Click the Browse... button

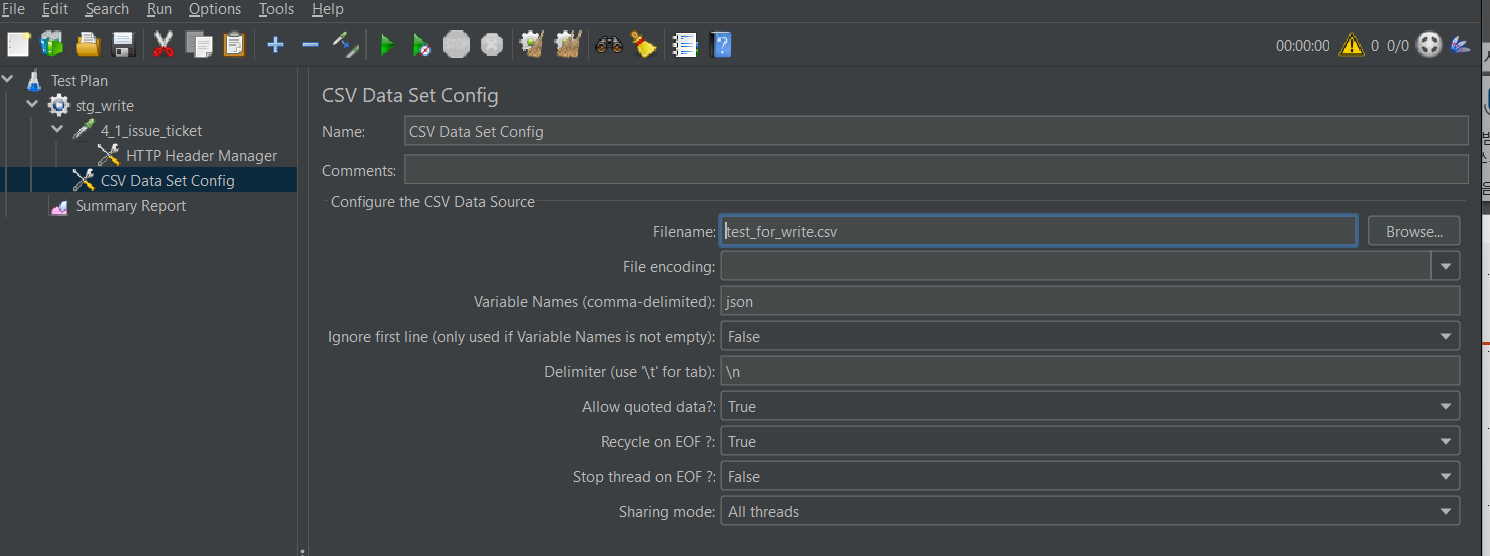pos(1414,231)
